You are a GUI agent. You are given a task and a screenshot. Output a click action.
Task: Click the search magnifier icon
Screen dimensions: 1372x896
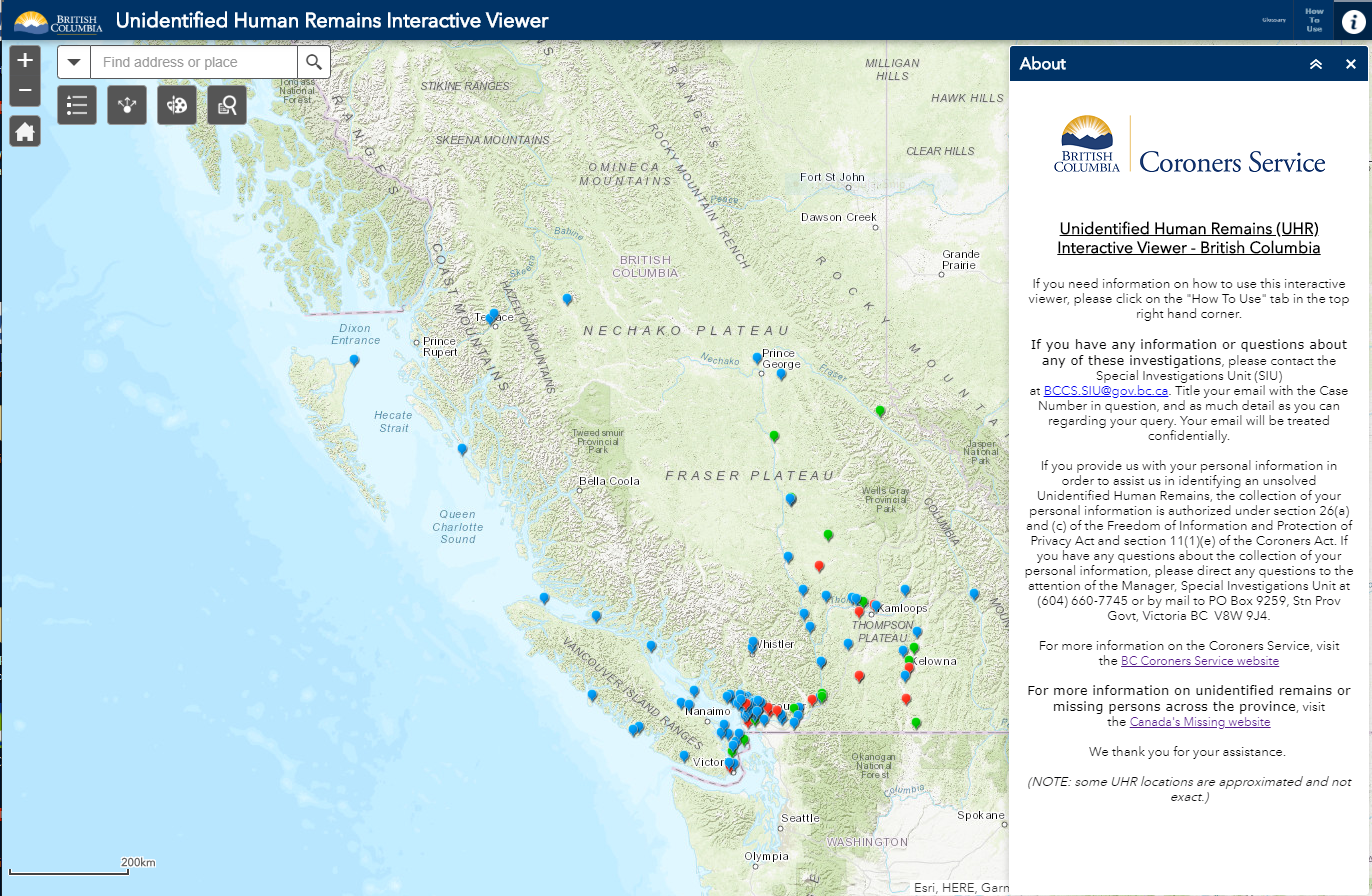(313, 61)
